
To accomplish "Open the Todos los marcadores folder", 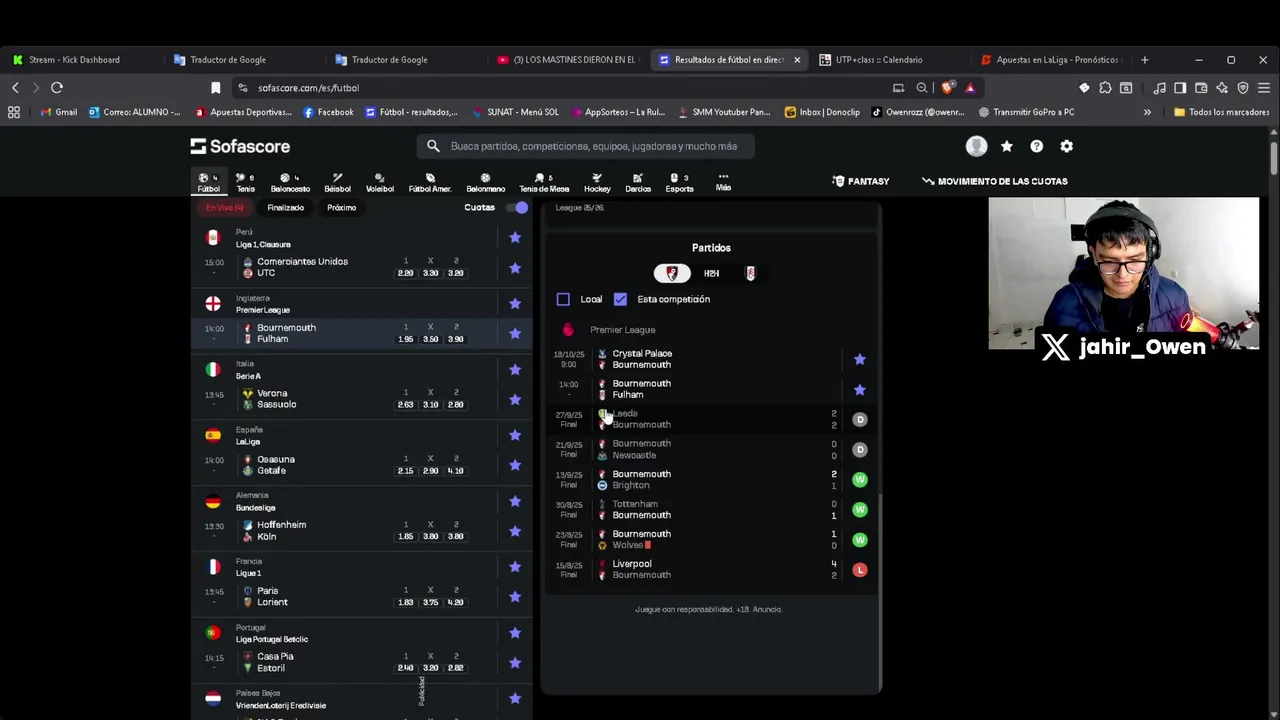I will click(1221, 112).
